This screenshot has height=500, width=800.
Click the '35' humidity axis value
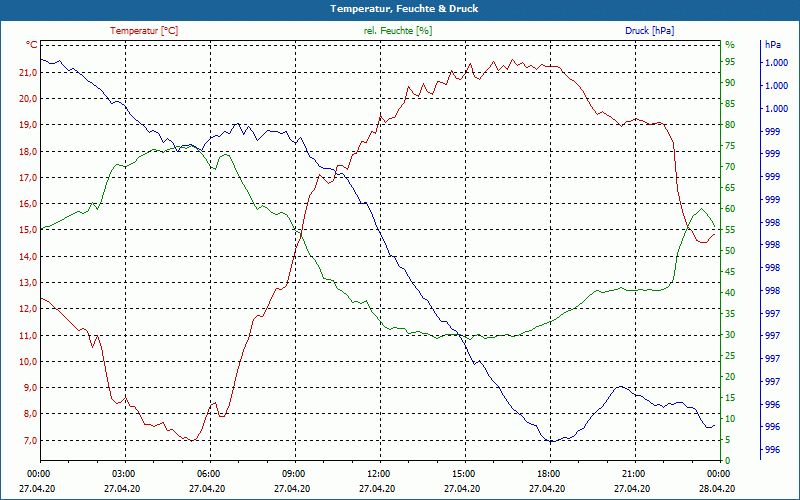point(730,314)
